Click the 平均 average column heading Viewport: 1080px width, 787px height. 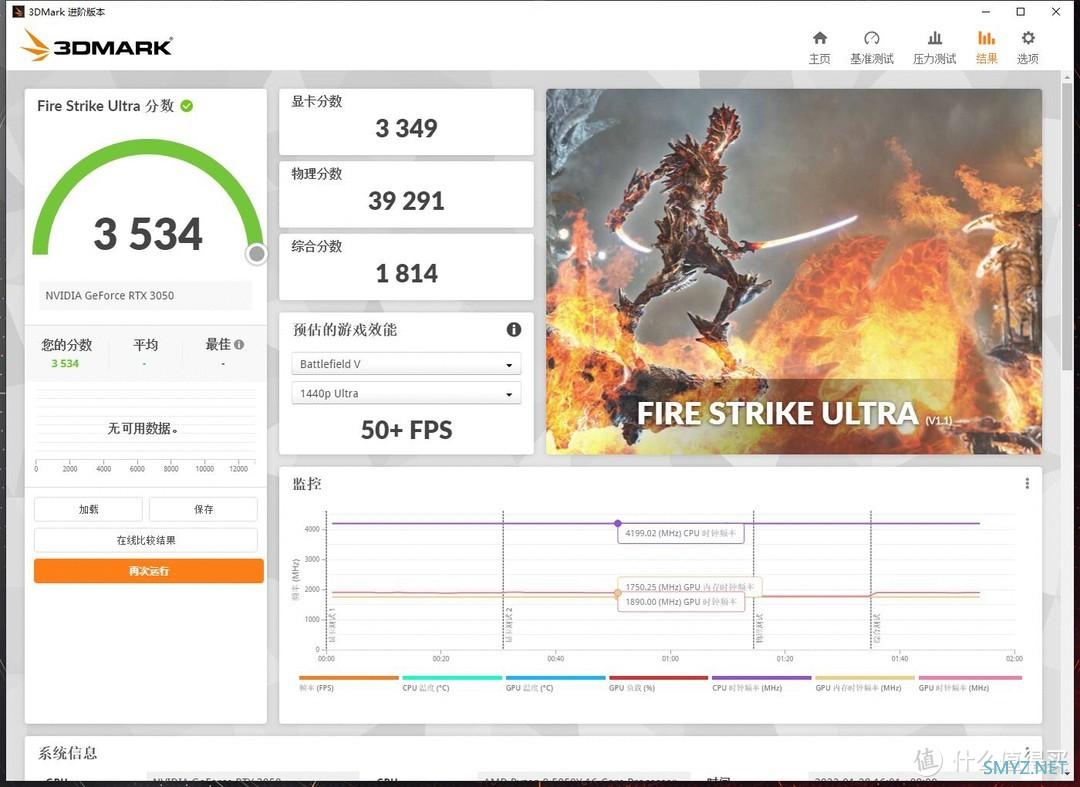click(x=145, y=344)
